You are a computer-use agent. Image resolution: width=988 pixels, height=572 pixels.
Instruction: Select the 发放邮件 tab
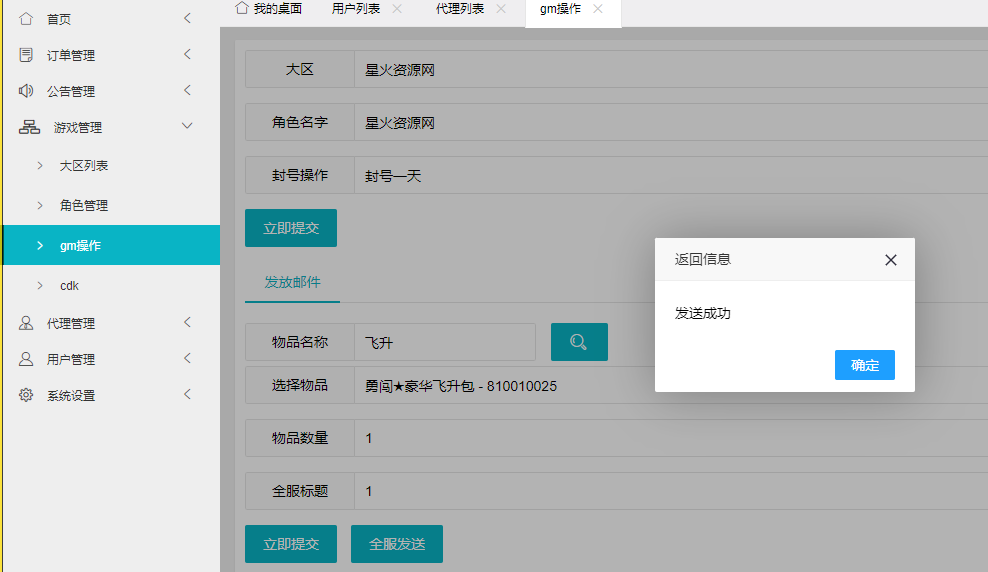coord(292,282)
